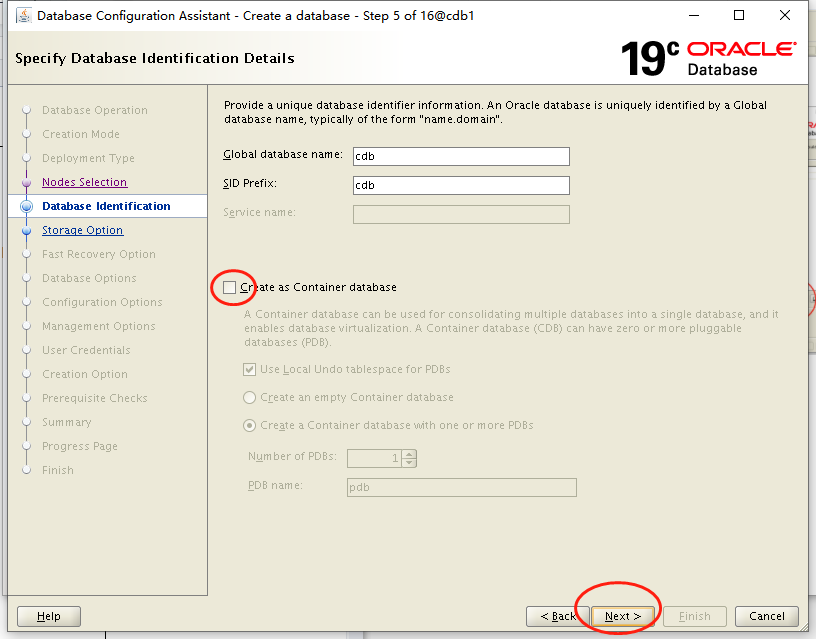The height and width of the screenshot is (639, 816).
Task: Click the Number of PDBs label
Action: click(x=292, y=456)
